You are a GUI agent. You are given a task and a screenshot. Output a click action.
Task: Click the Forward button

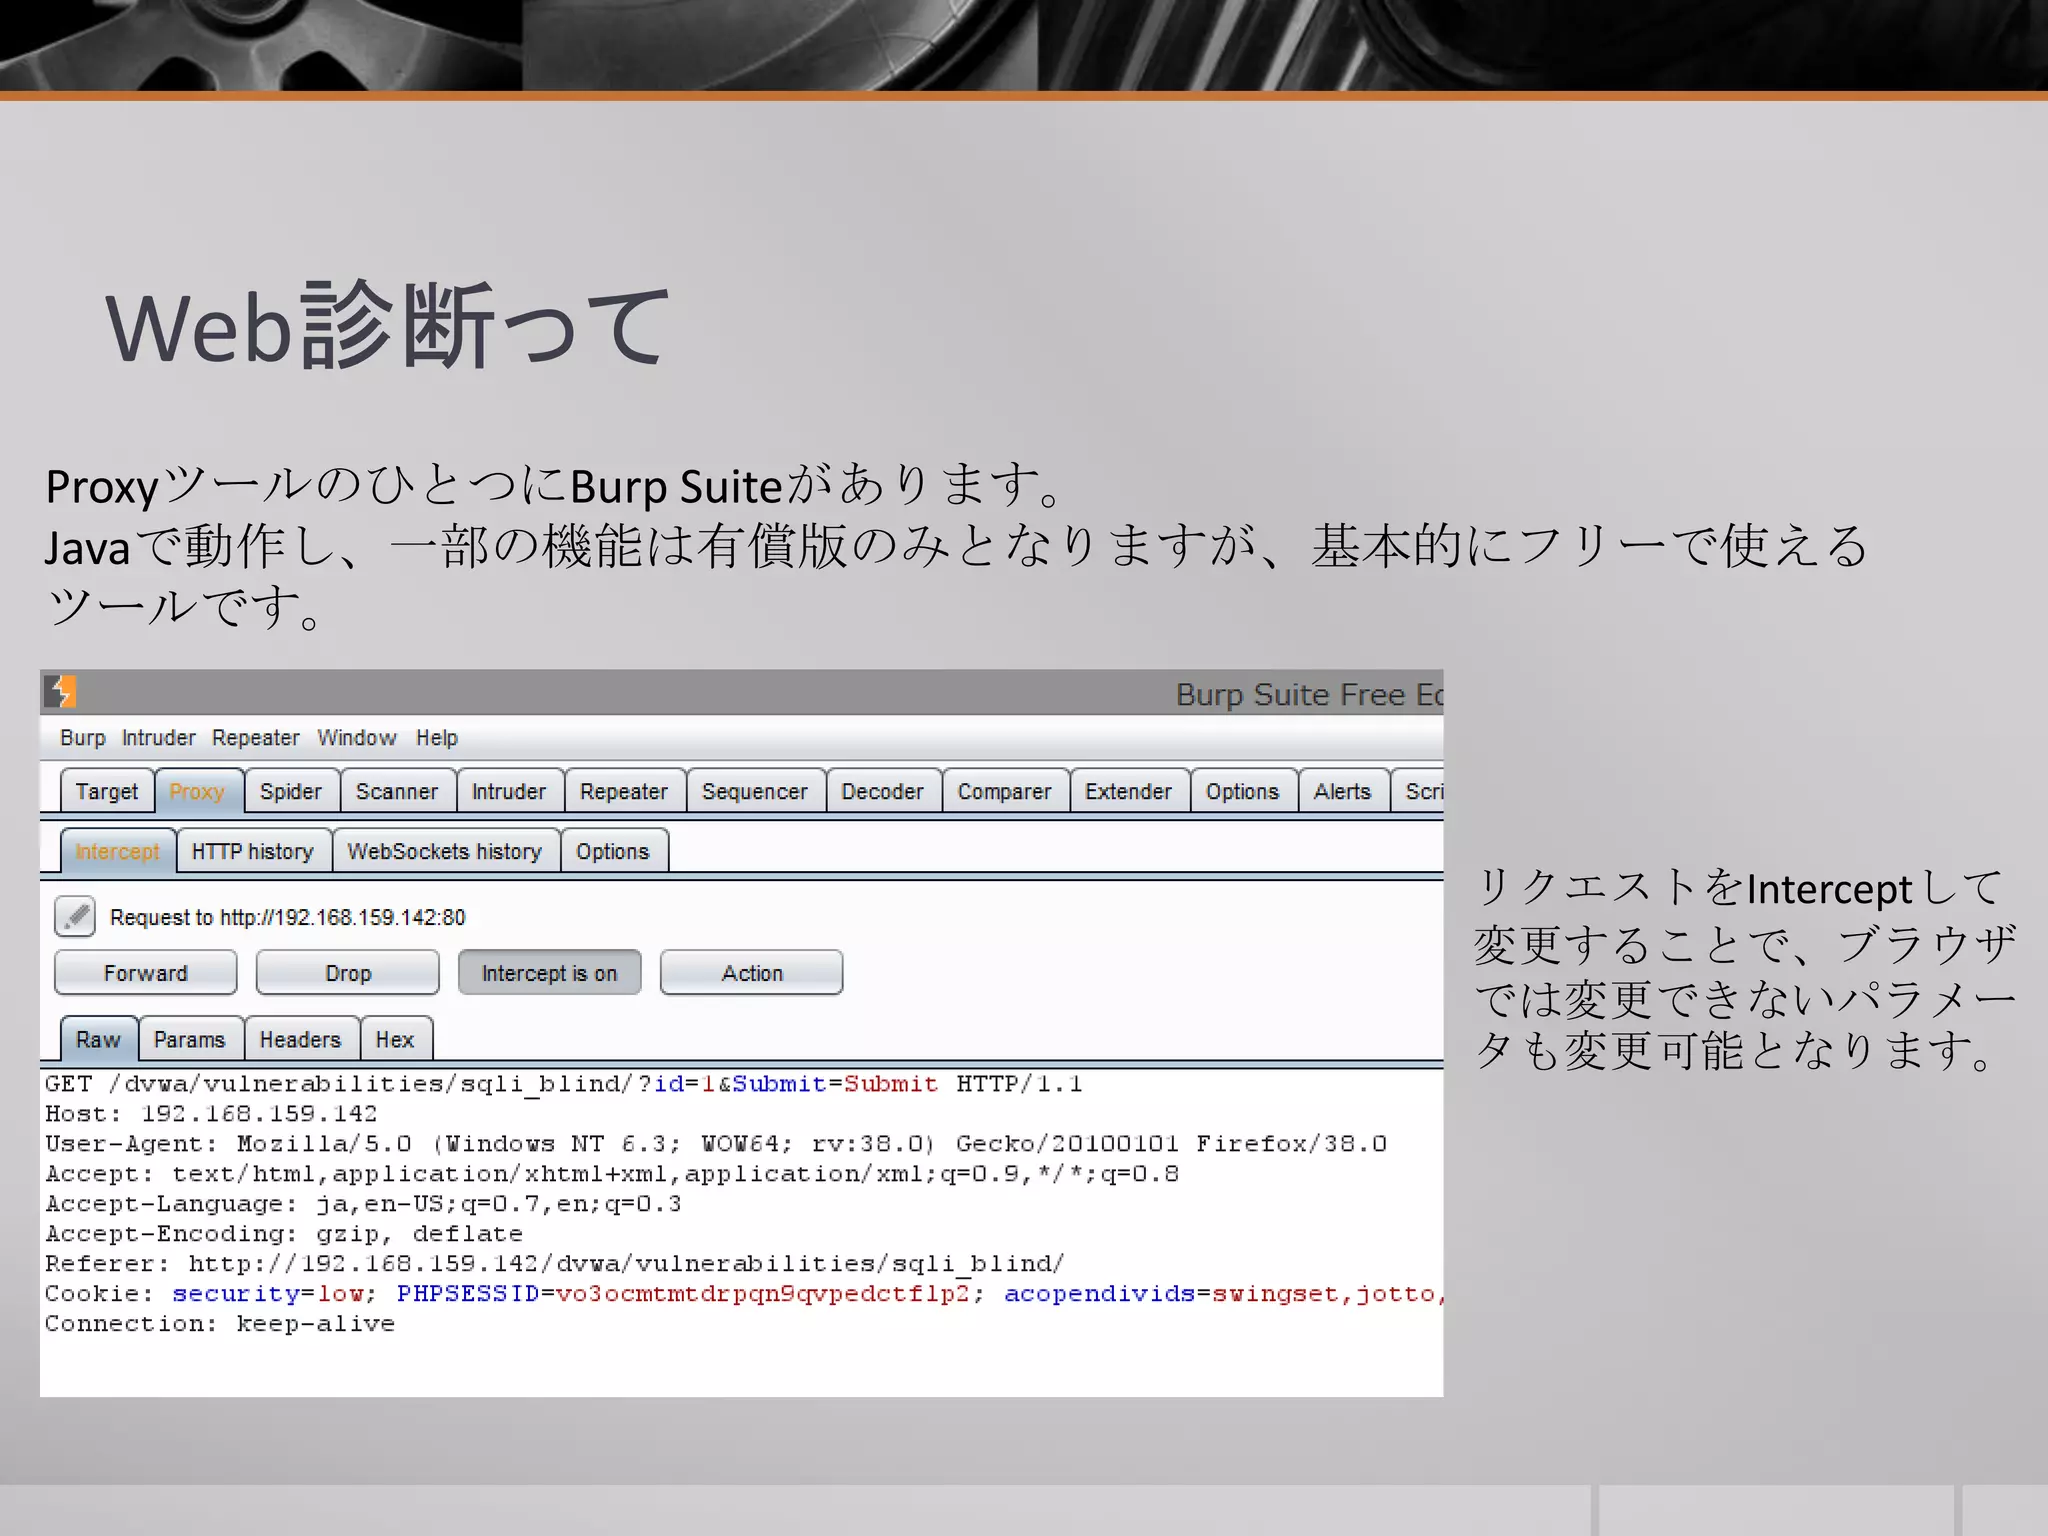click(146, 973)
